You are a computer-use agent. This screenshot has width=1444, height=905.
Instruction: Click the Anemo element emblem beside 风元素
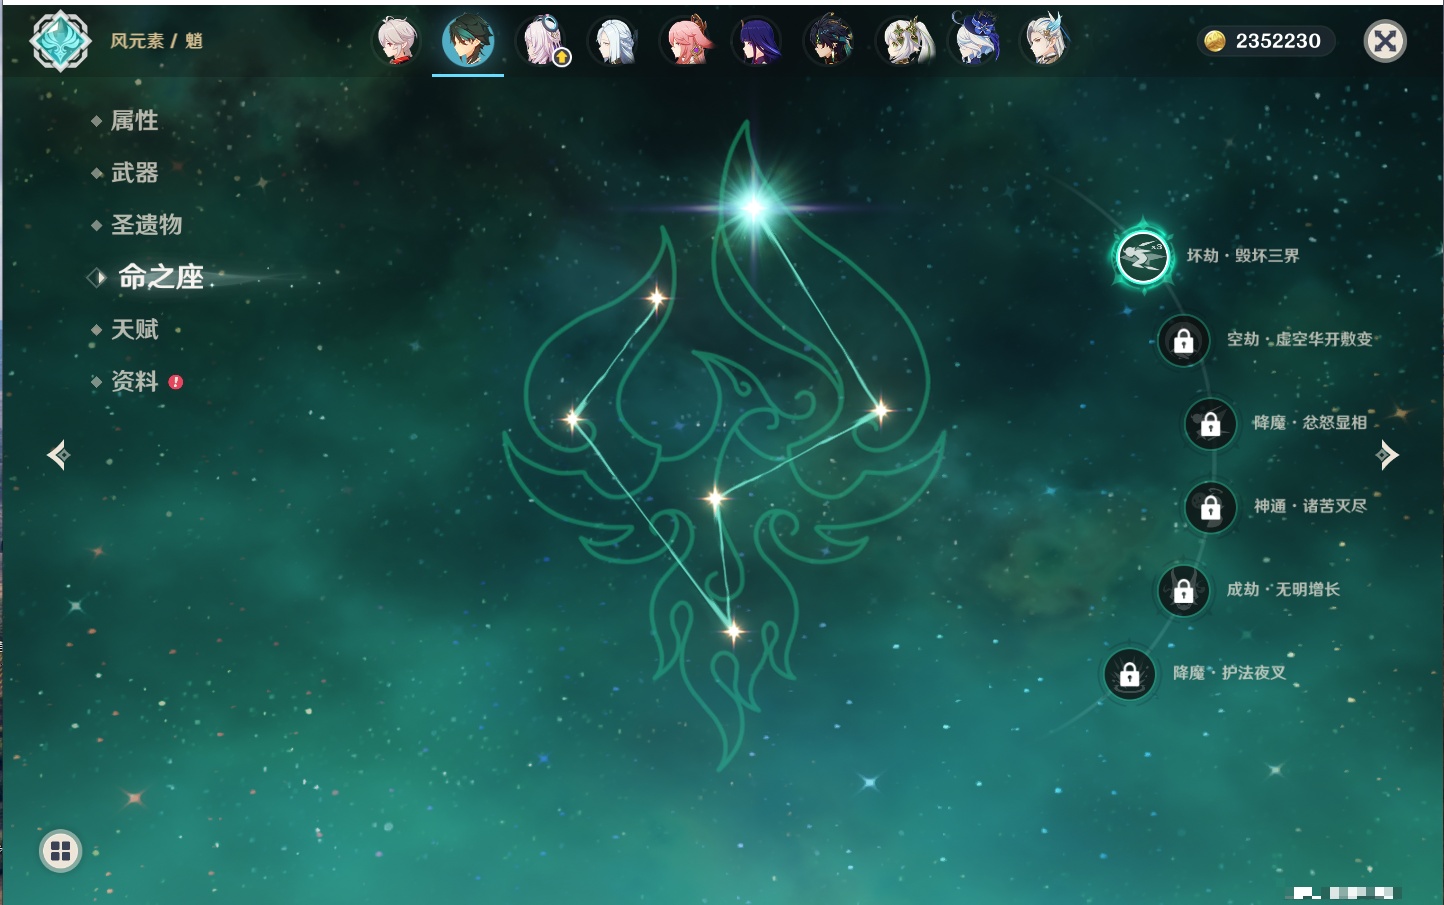coord(61,41)
